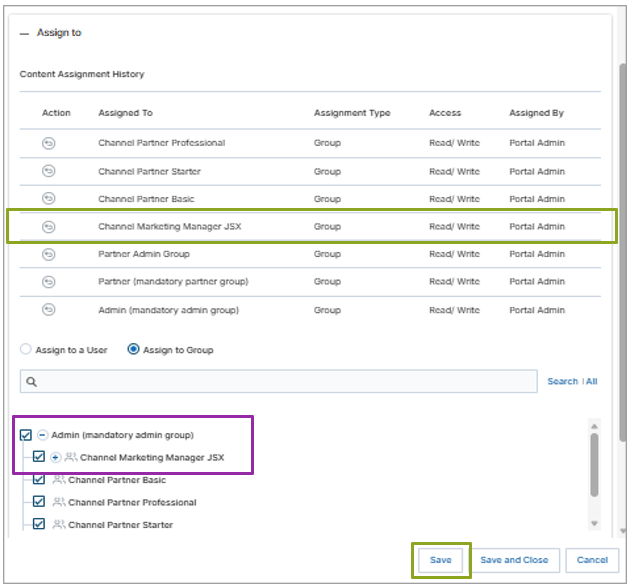Screen dimensions: 628x587
Task: Click Channel Partner Basic in history table
Action: [146, 199]
